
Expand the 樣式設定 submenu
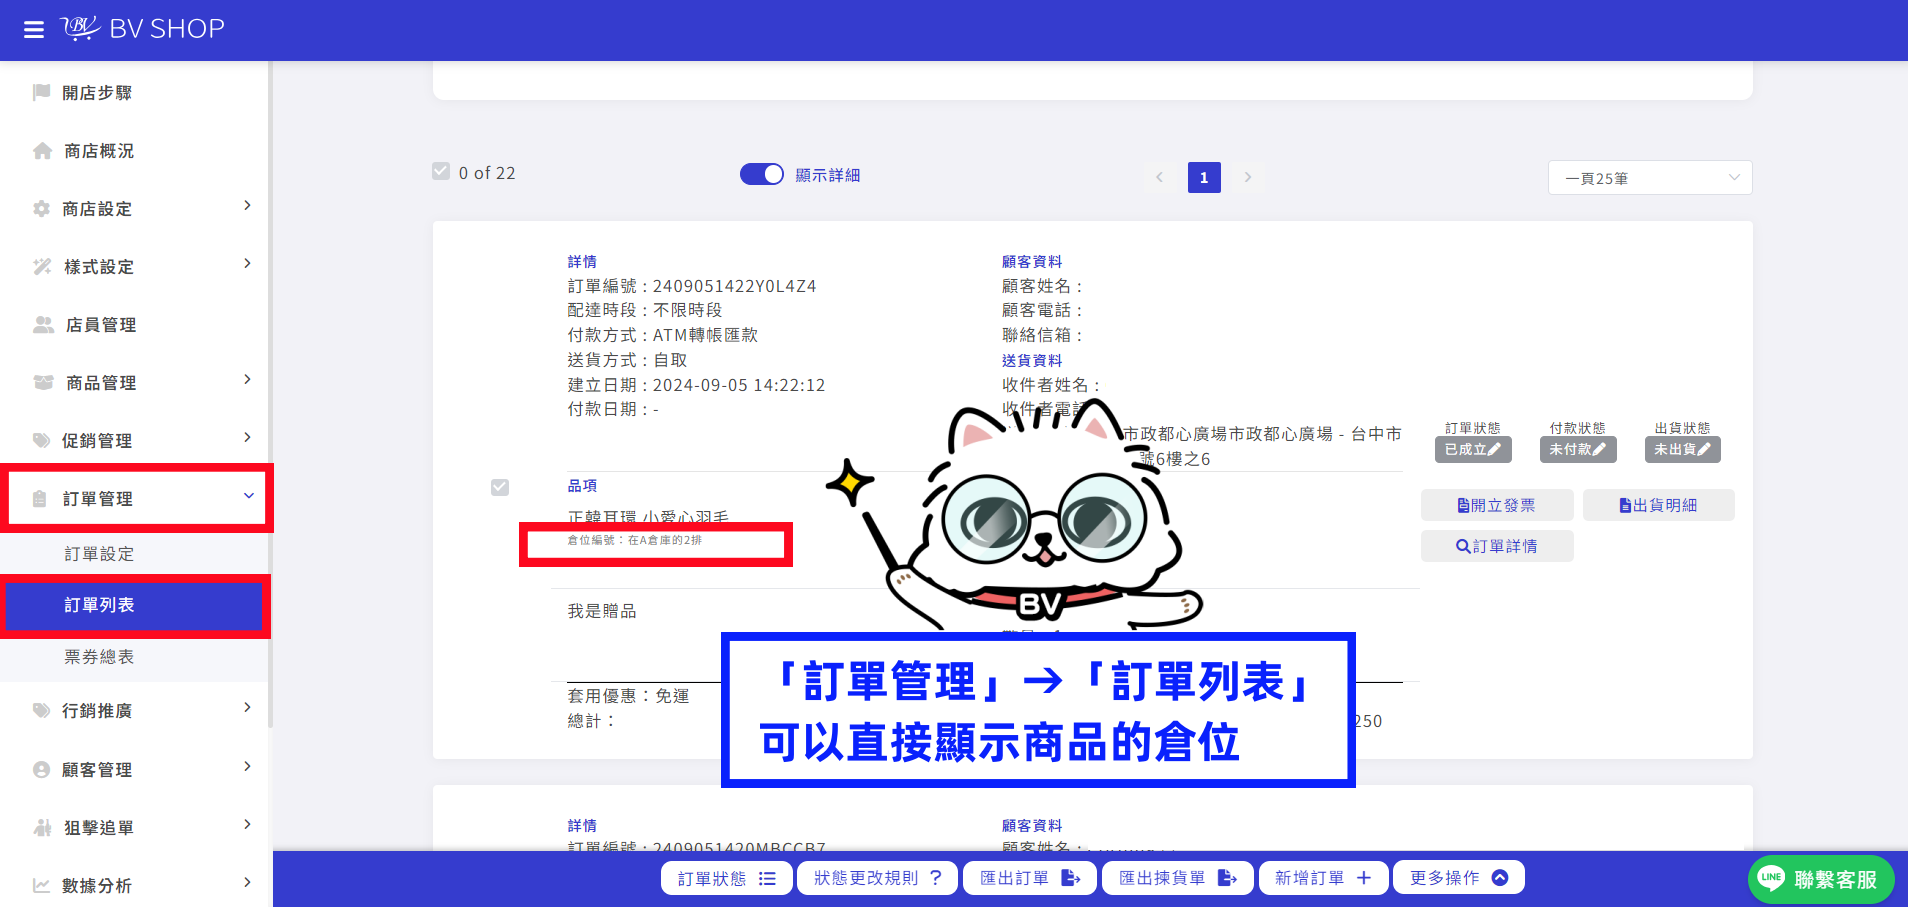click(247, 264)
